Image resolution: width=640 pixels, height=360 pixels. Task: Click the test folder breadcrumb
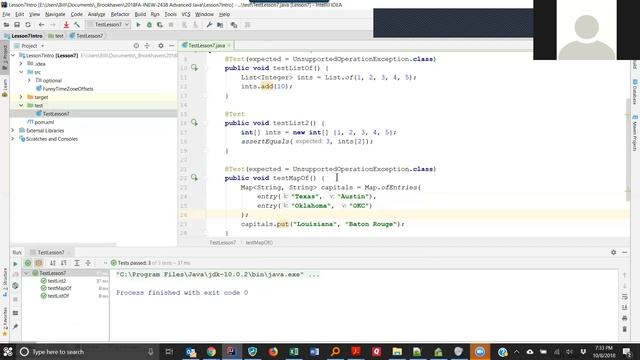point(56,36)
